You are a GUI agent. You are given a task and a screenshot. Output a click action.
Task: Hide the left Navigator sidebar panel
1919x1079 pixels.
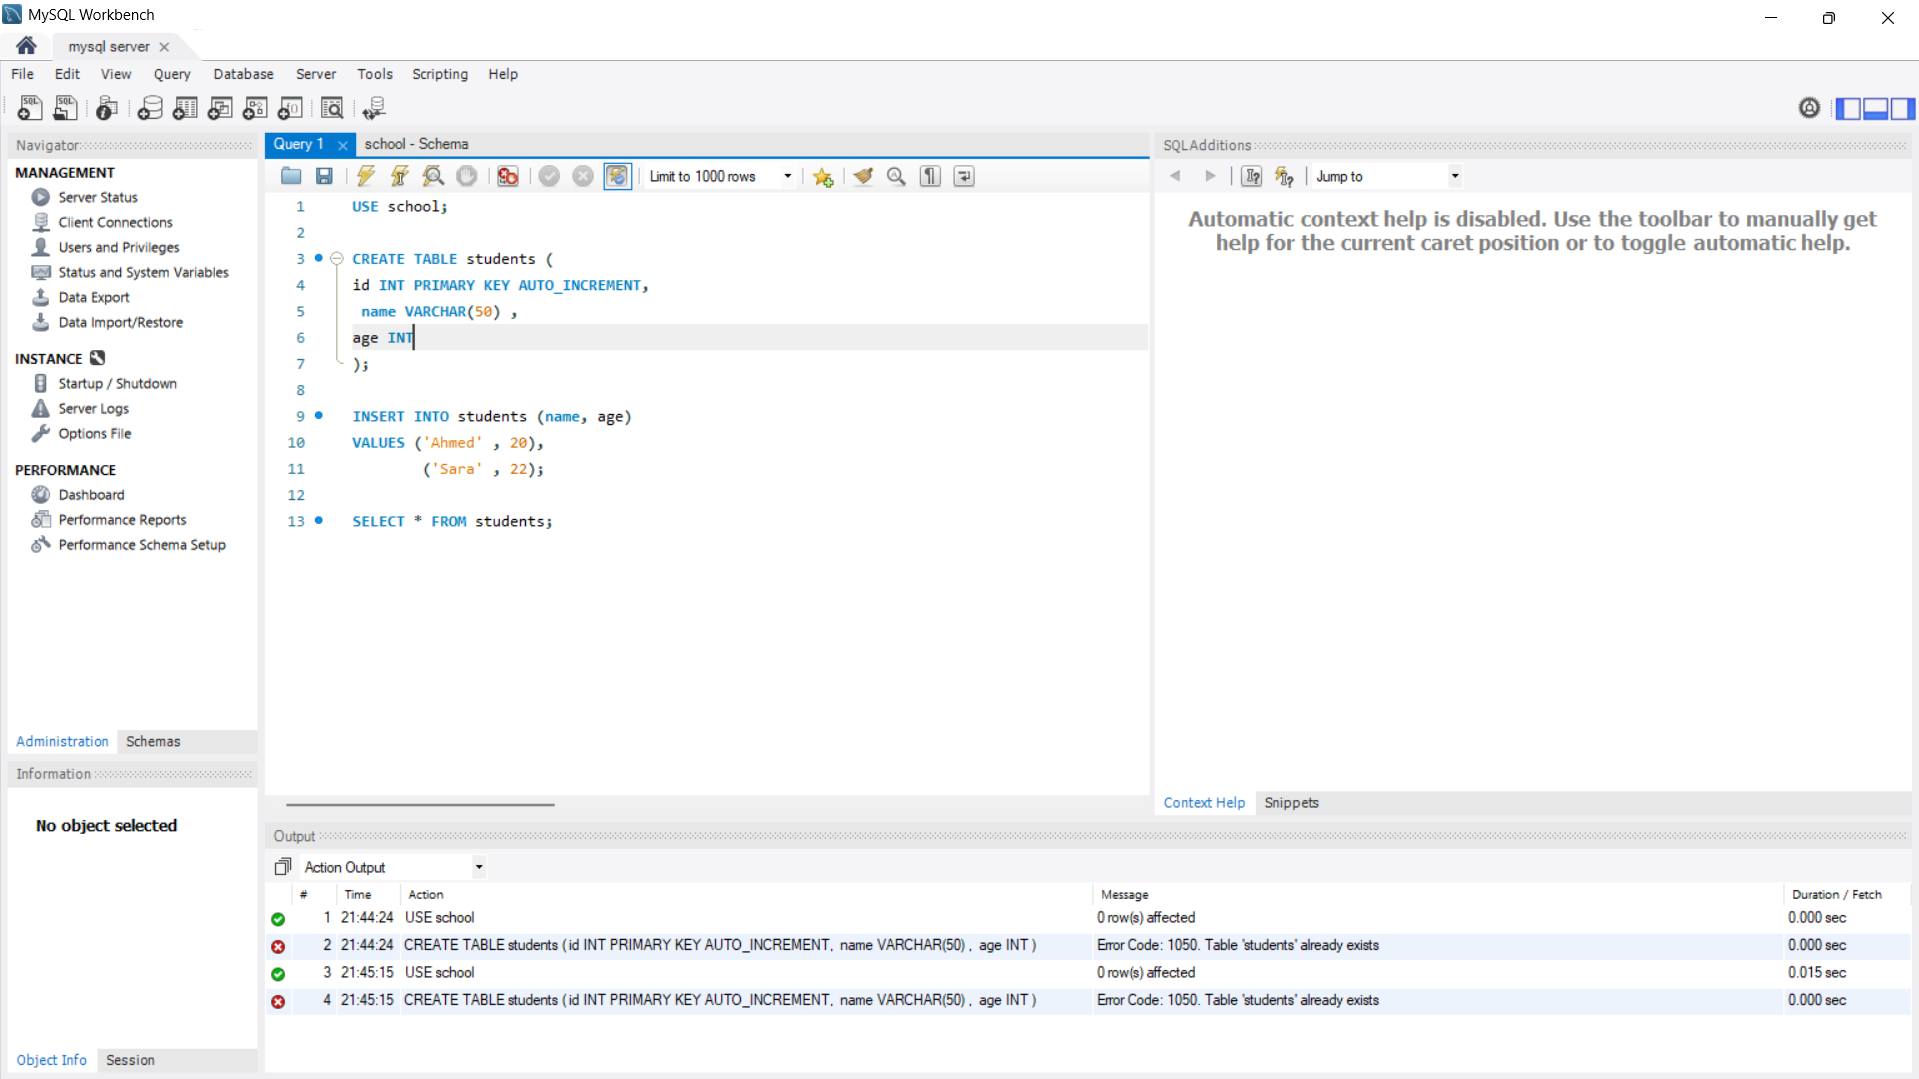coord(1848,108)
